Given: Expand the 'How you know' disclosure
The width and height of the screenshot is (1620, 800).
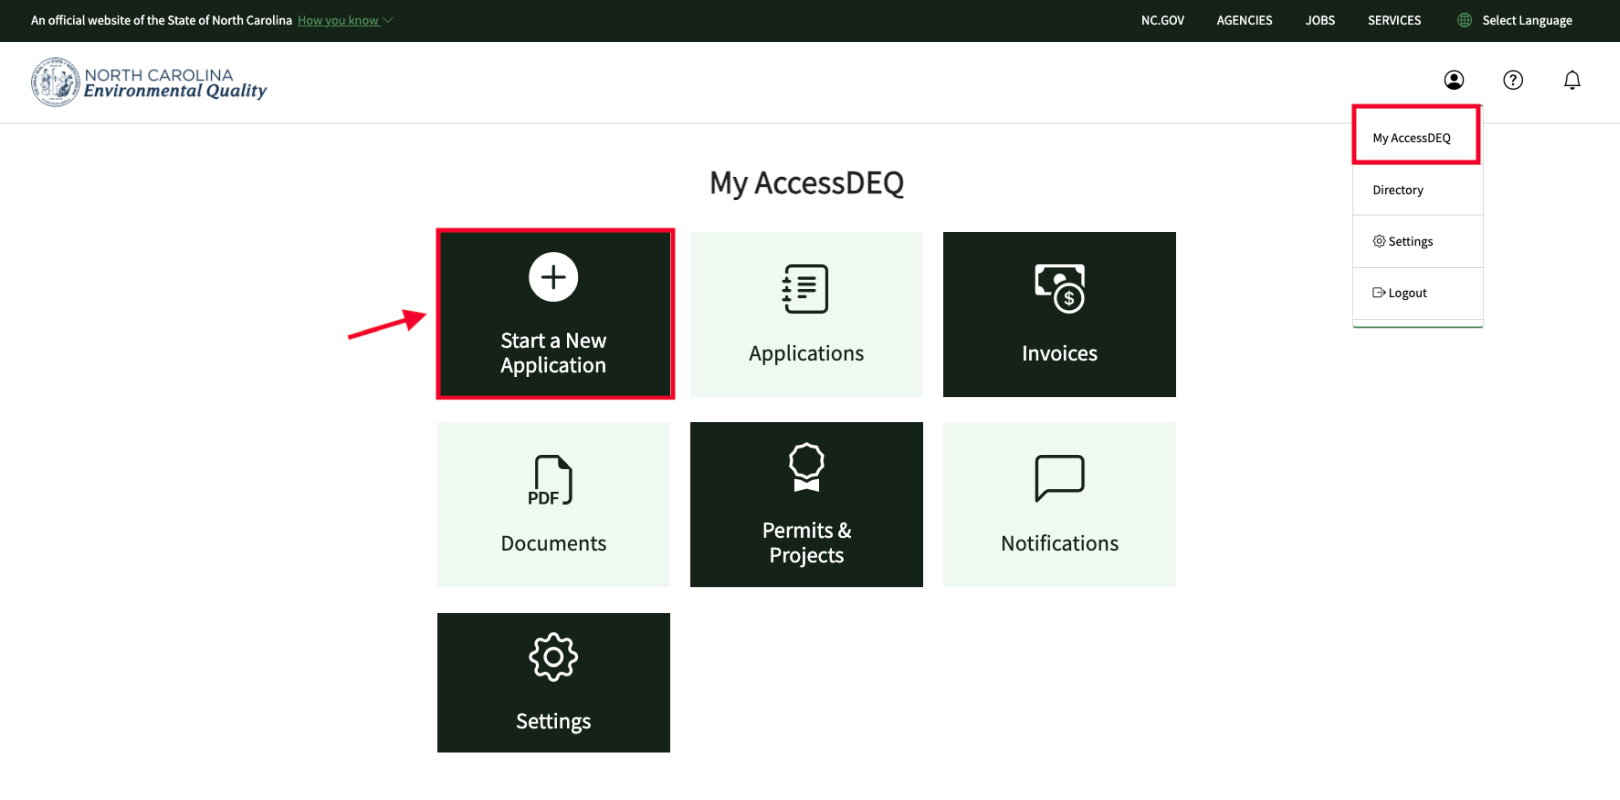Looking at the screenshot, I should click(x=344, y=20).
